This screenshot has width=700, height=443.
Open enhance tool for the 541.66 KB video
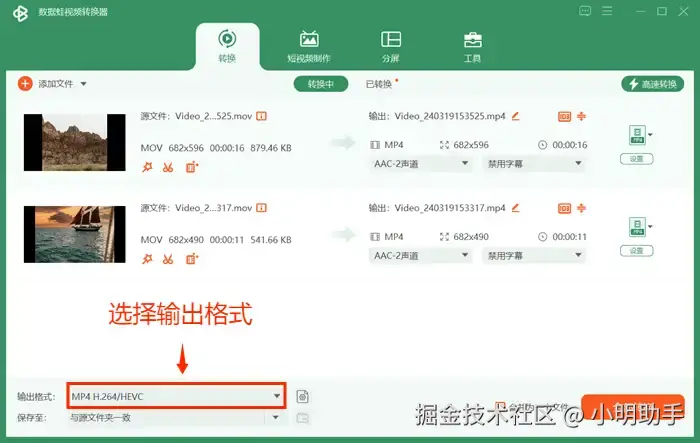click(x=192, y=259)
